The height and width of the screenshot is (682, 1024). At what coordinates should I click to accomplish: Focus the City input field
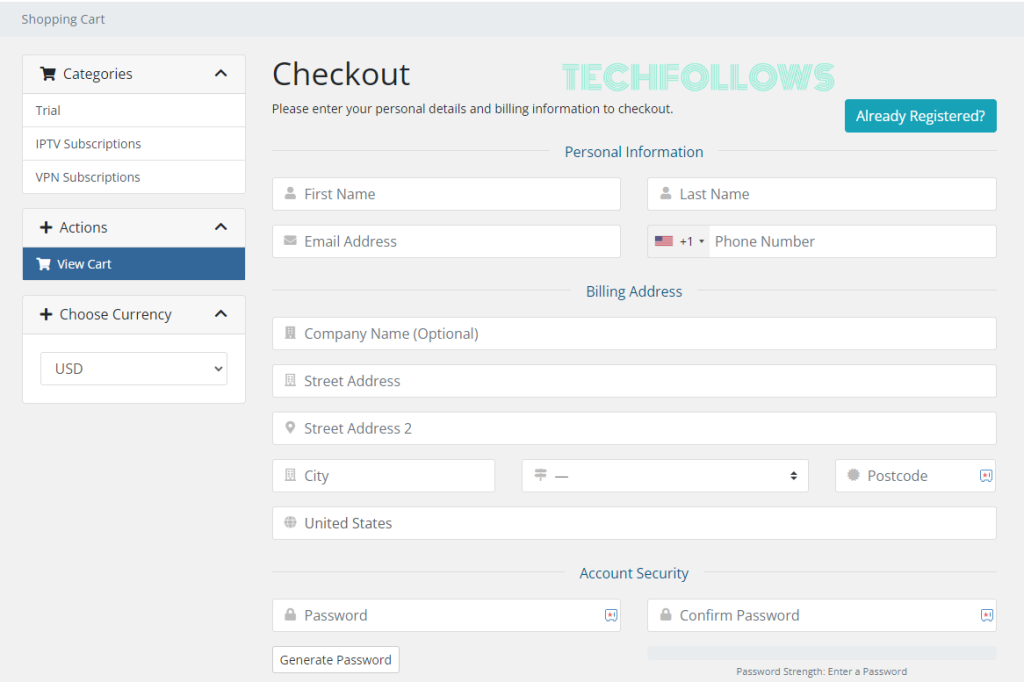pos(383,476)
